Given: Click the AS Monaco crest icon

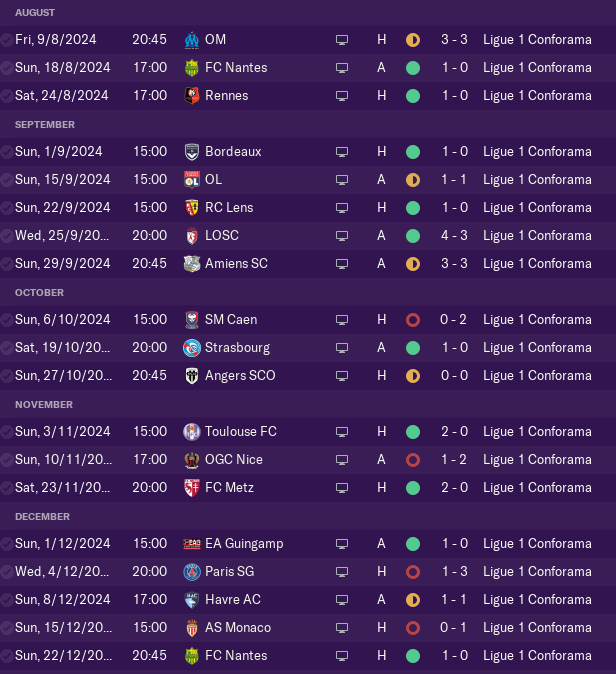Looking at the screenshot, I should click(192, 628).
